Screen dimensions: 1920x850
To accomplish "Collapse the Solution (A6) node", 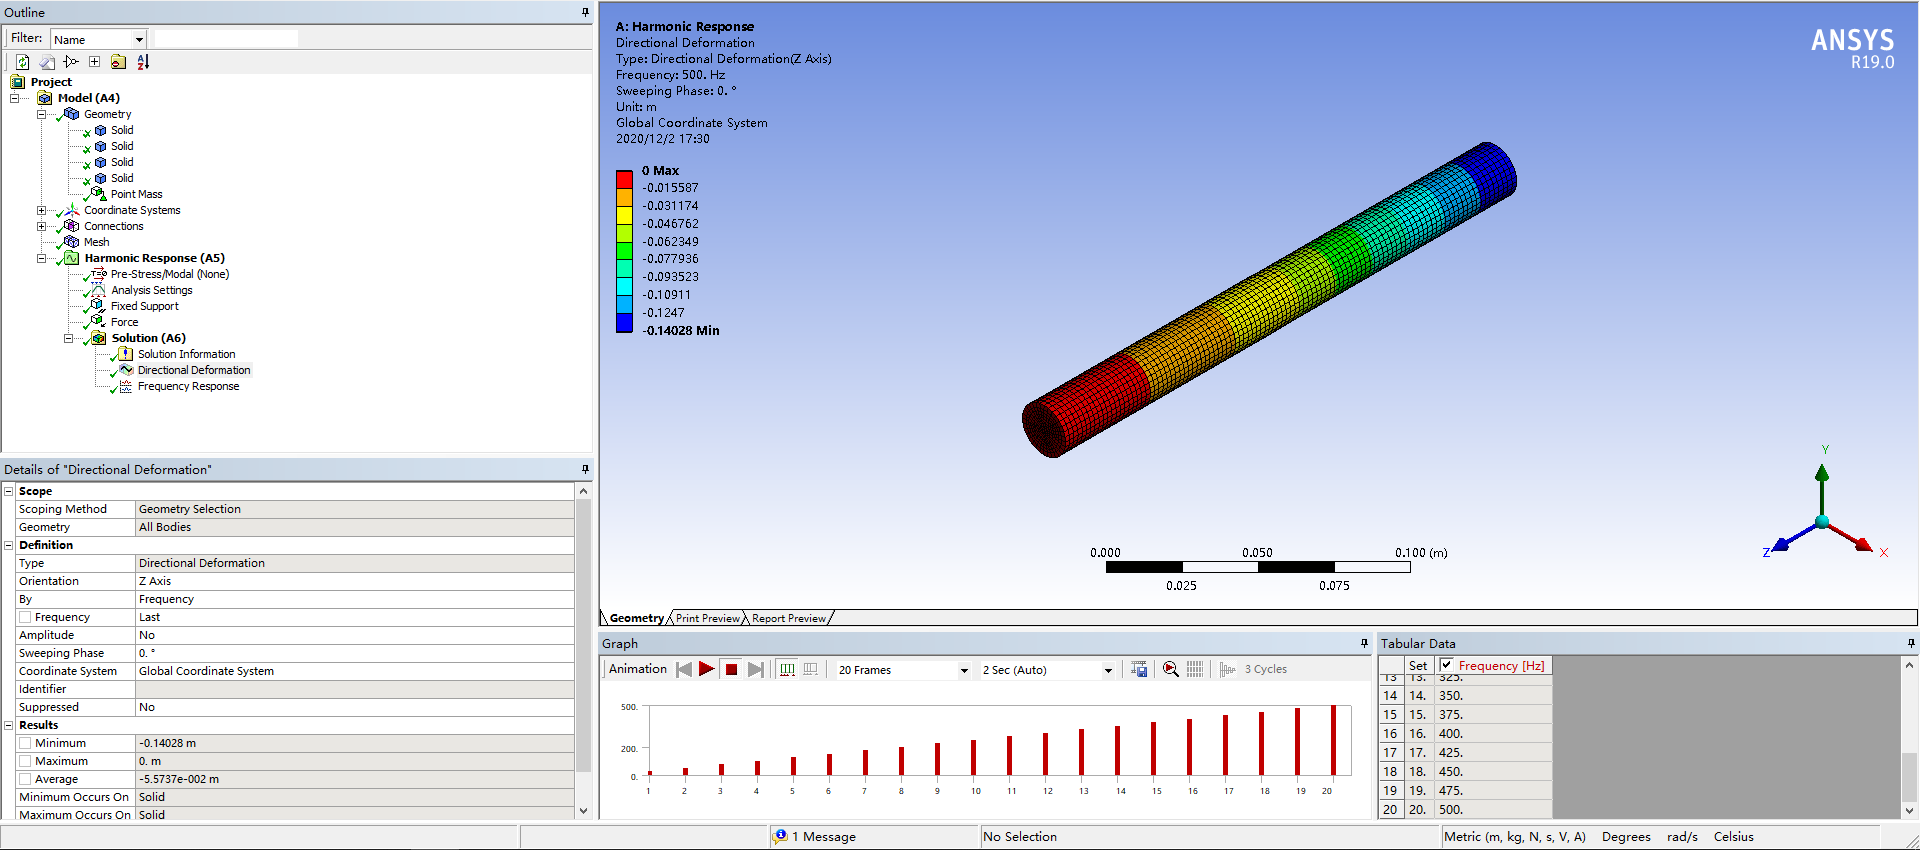I will (68, 338).
